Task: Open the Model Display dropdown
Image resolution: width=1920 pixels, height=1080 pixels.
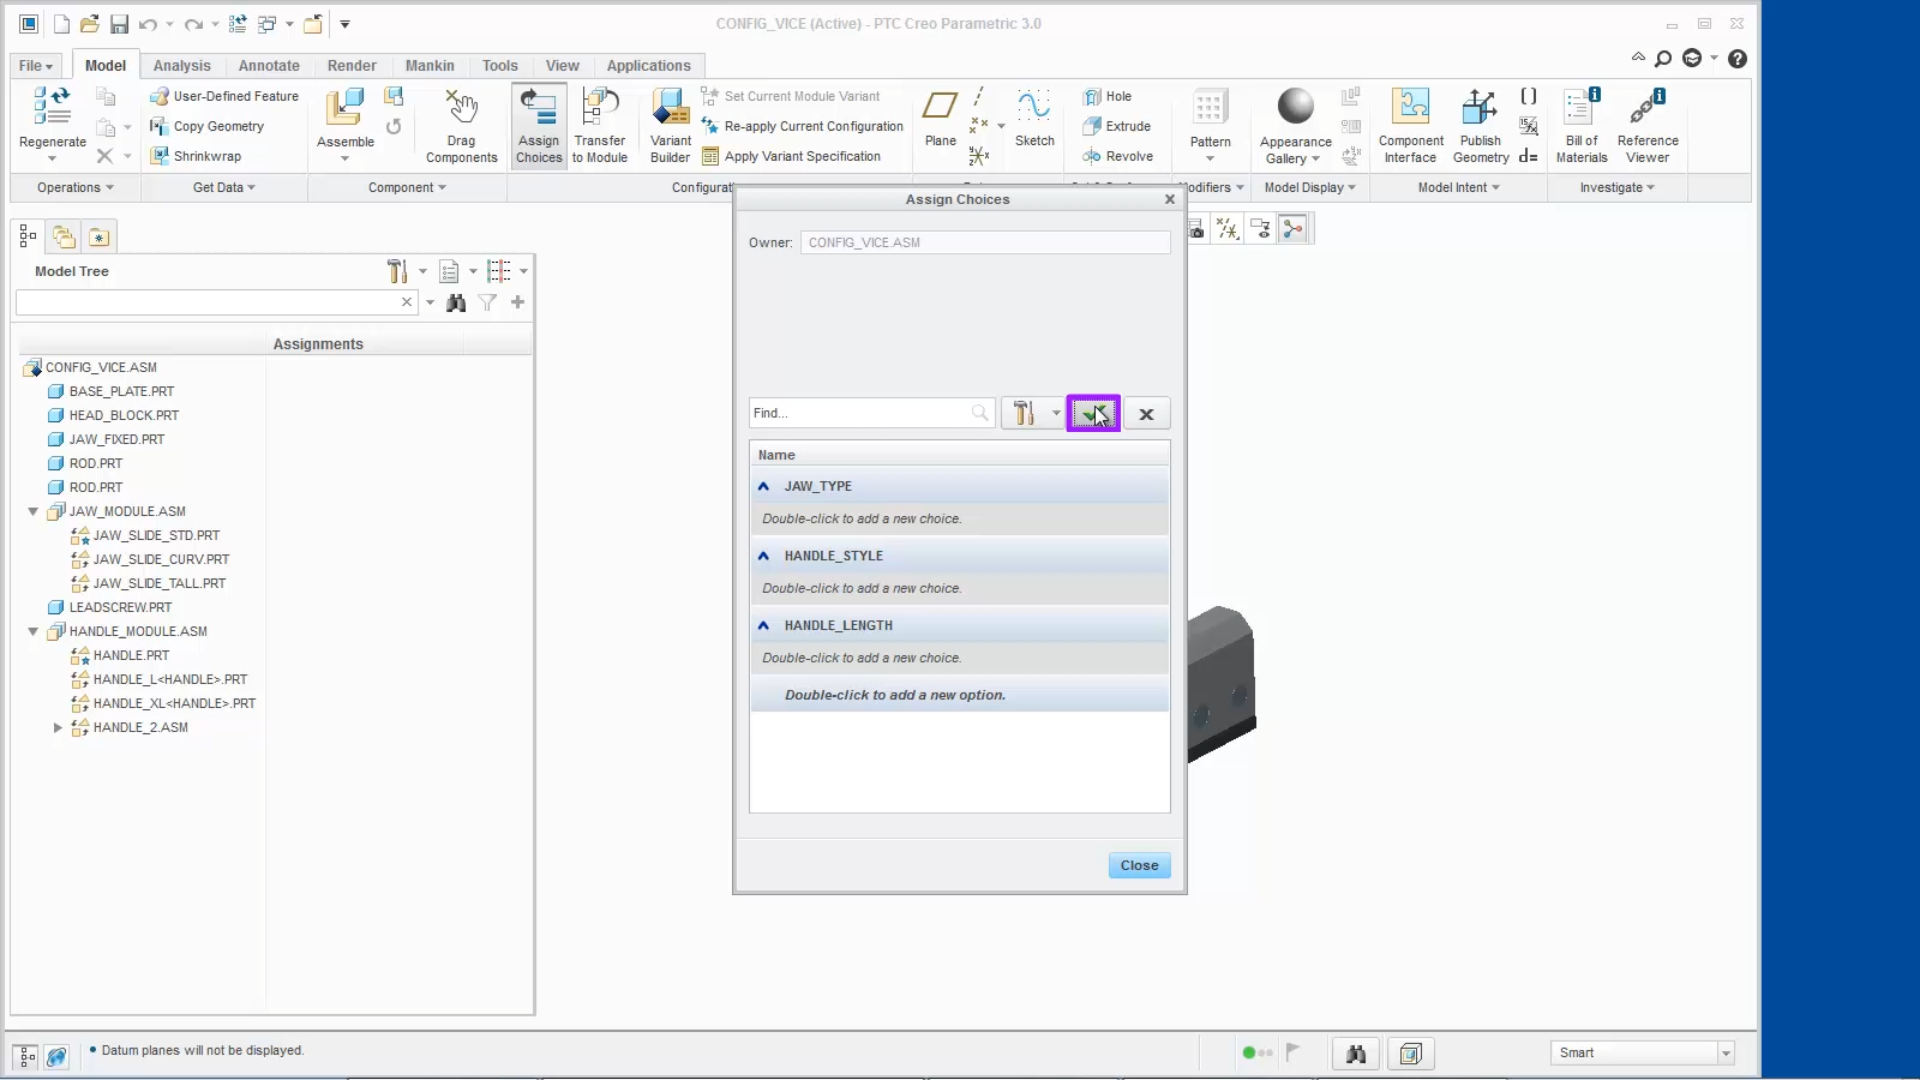Action: (x=1309, y=187)
